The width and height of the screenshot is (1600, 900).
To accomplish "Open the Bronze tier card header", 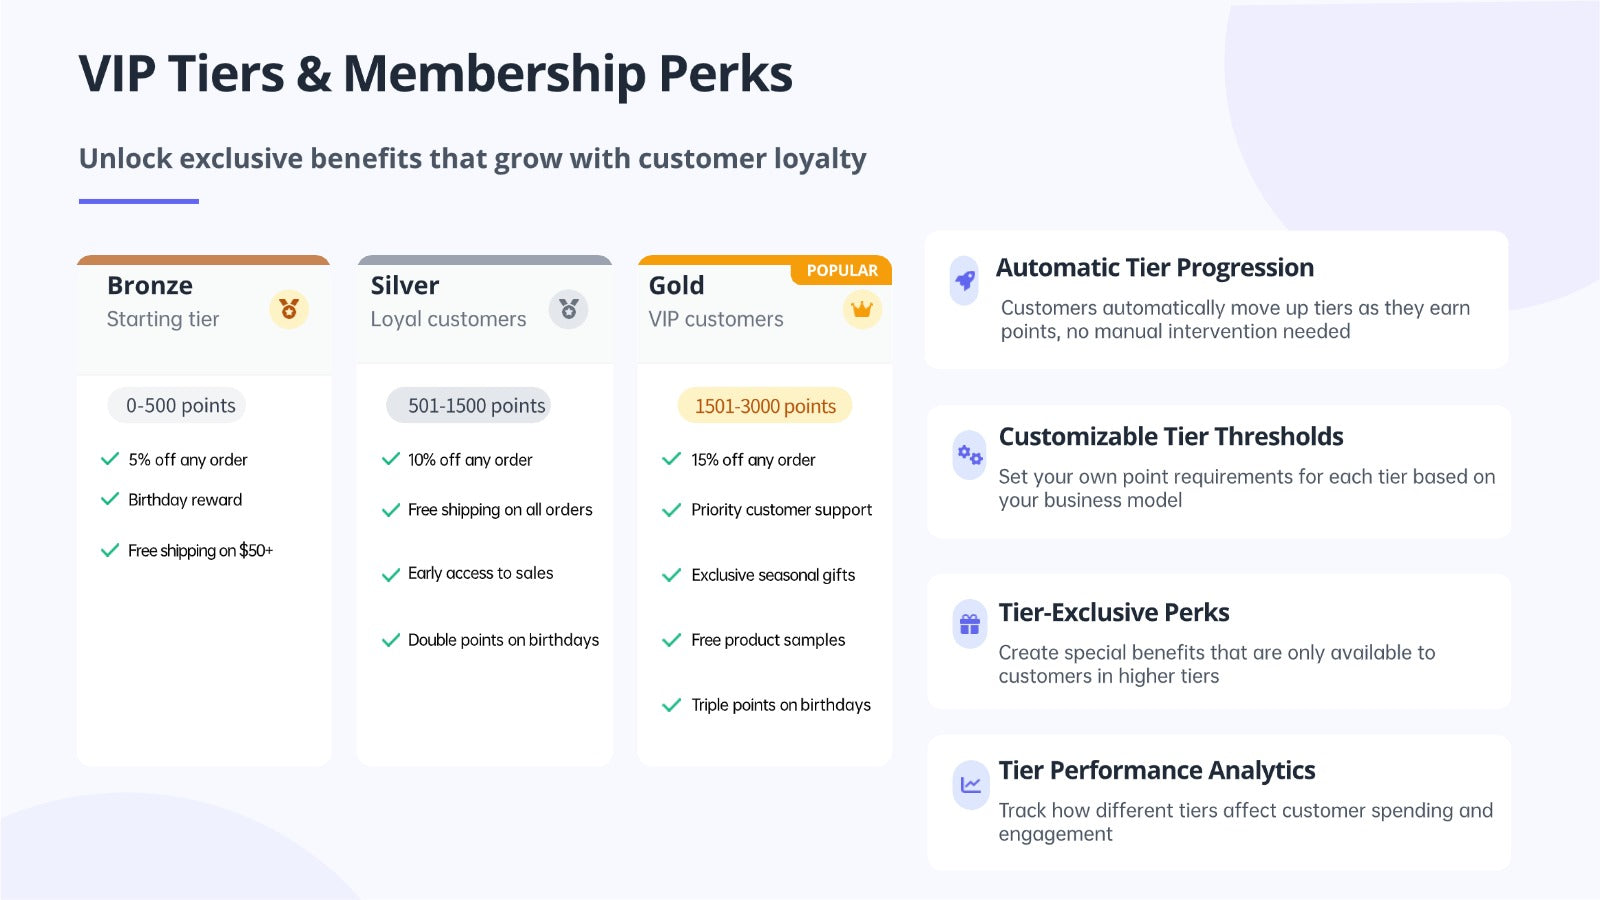I will coord(204,314).
